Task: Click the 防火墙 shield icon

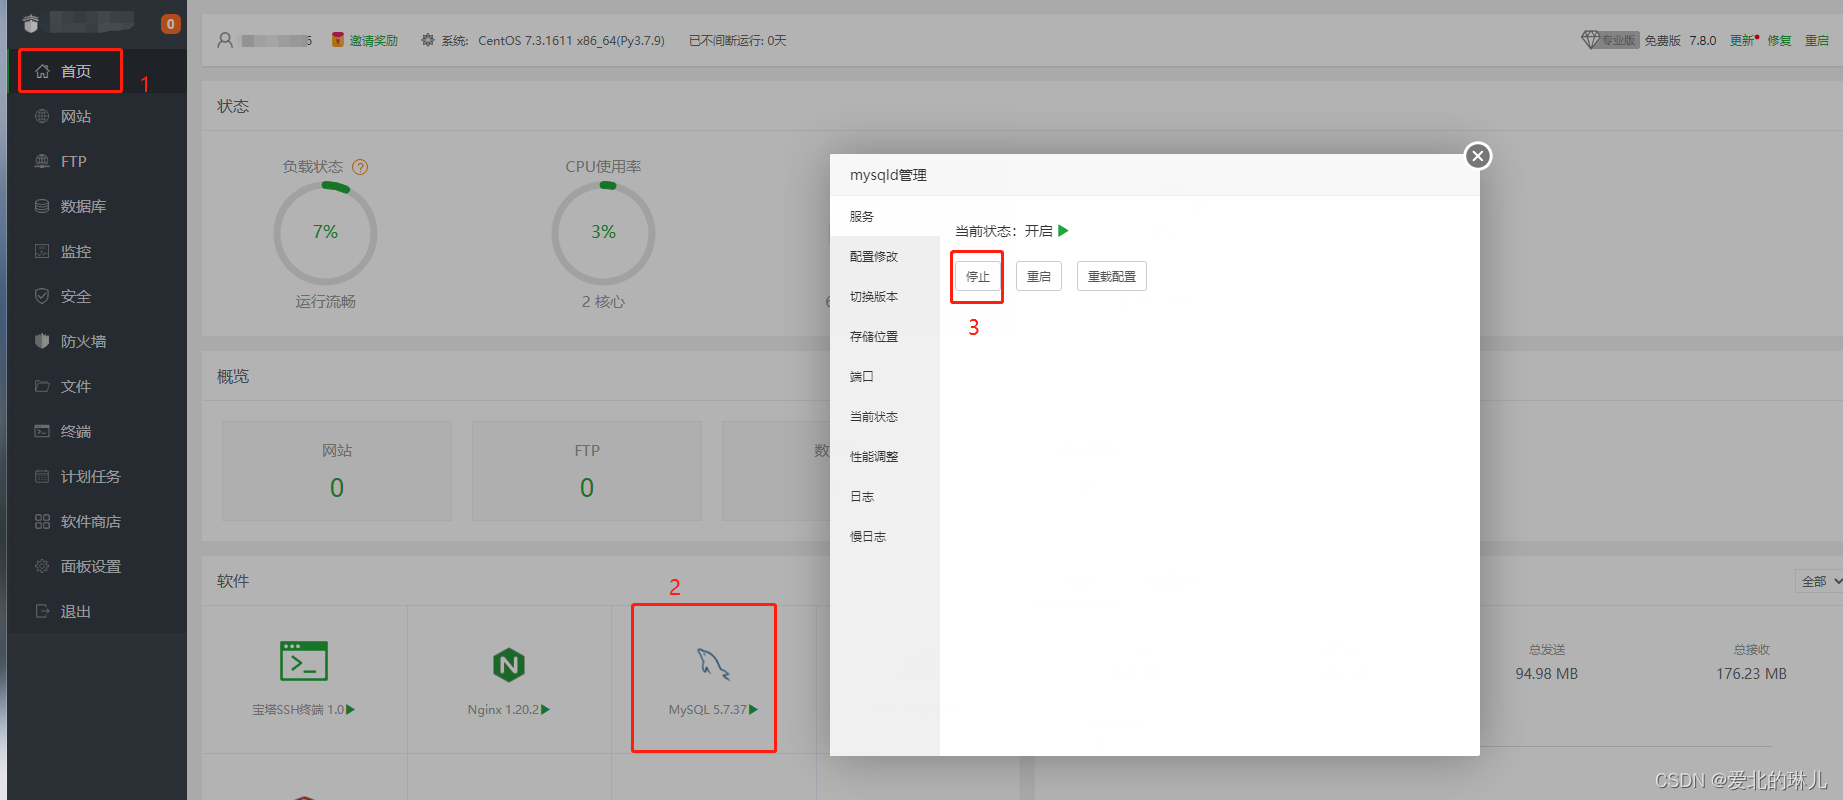Action: pos(42,341)
